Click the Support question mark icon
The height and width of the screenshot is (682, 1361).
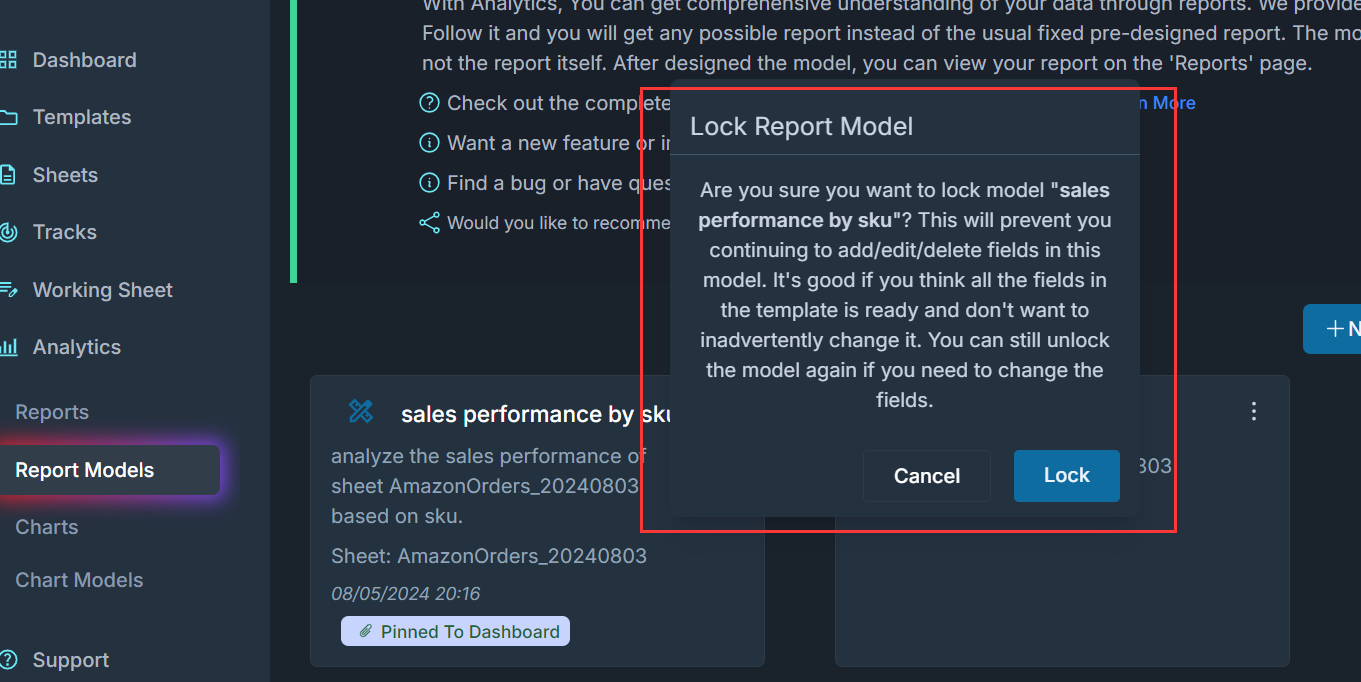(8, 660)
